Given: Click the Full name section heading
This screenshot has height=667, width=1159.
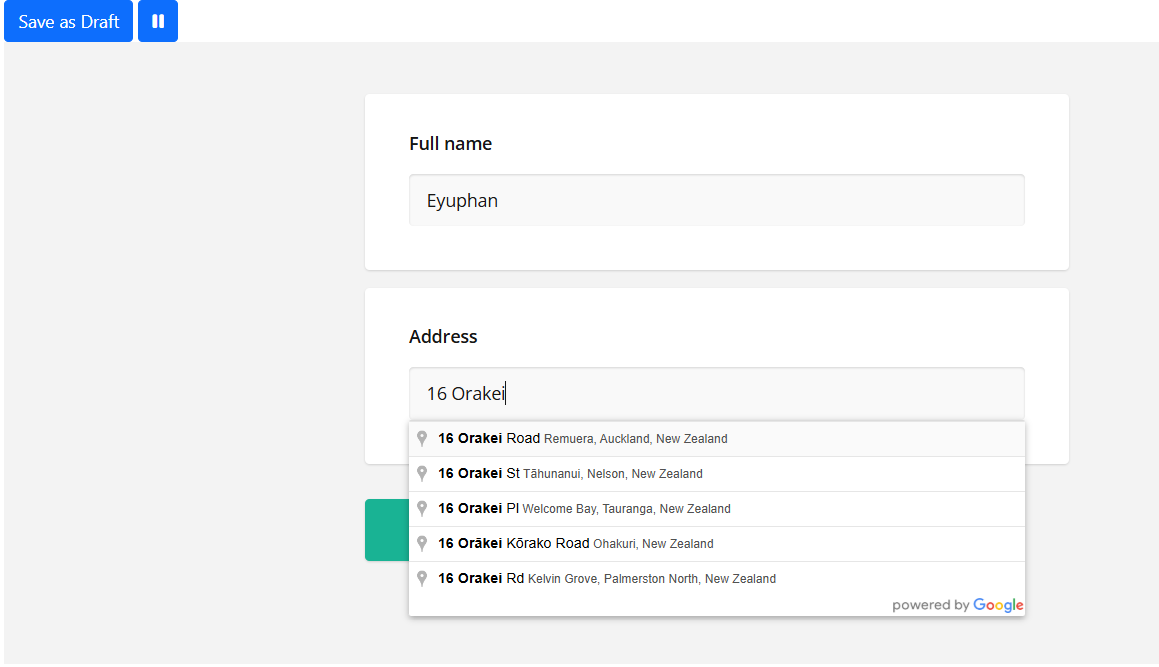Looking at the screenshot, I should [x=450, y=143].
